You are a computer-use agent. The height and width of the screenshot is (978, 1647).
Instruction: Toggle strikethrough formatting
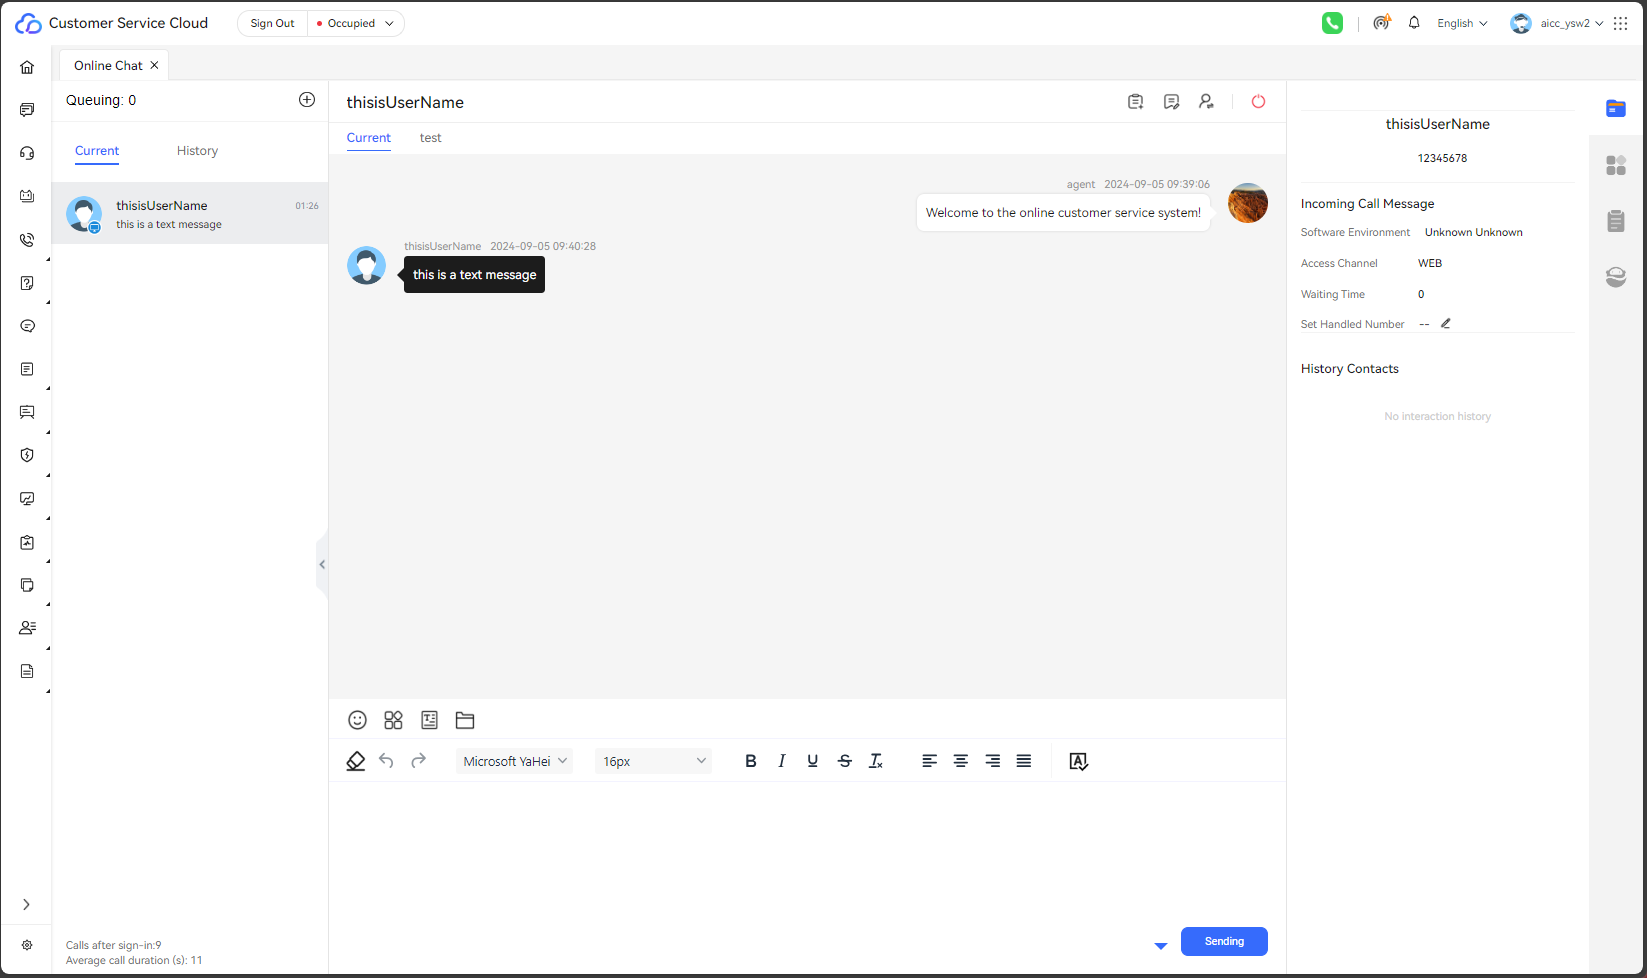click(x=845, y=761)
